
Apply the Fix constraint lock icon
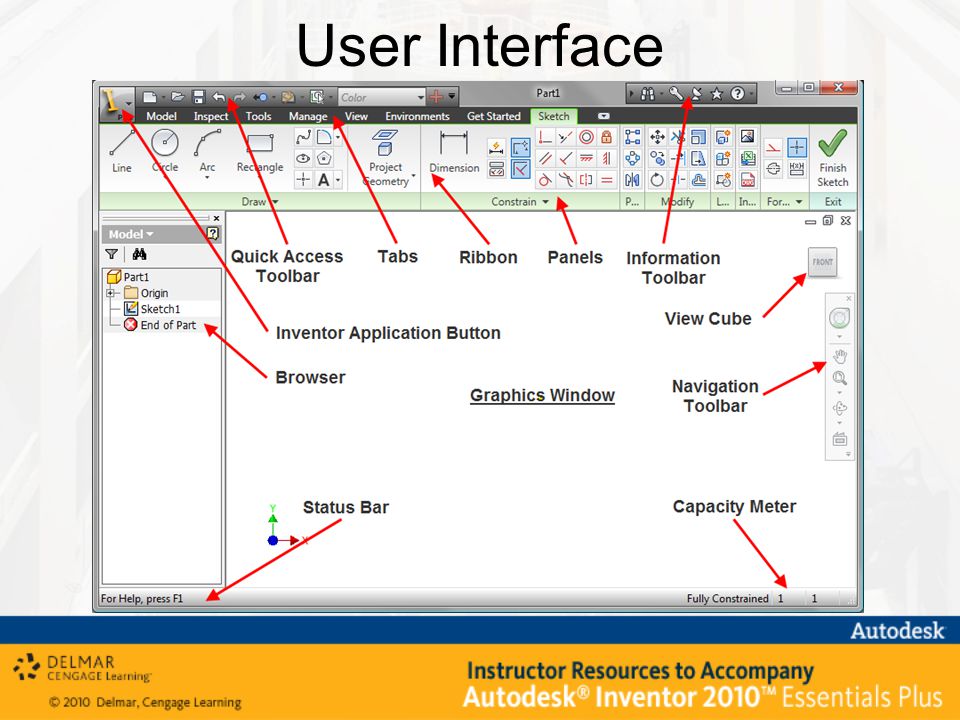tap(607, 137)
